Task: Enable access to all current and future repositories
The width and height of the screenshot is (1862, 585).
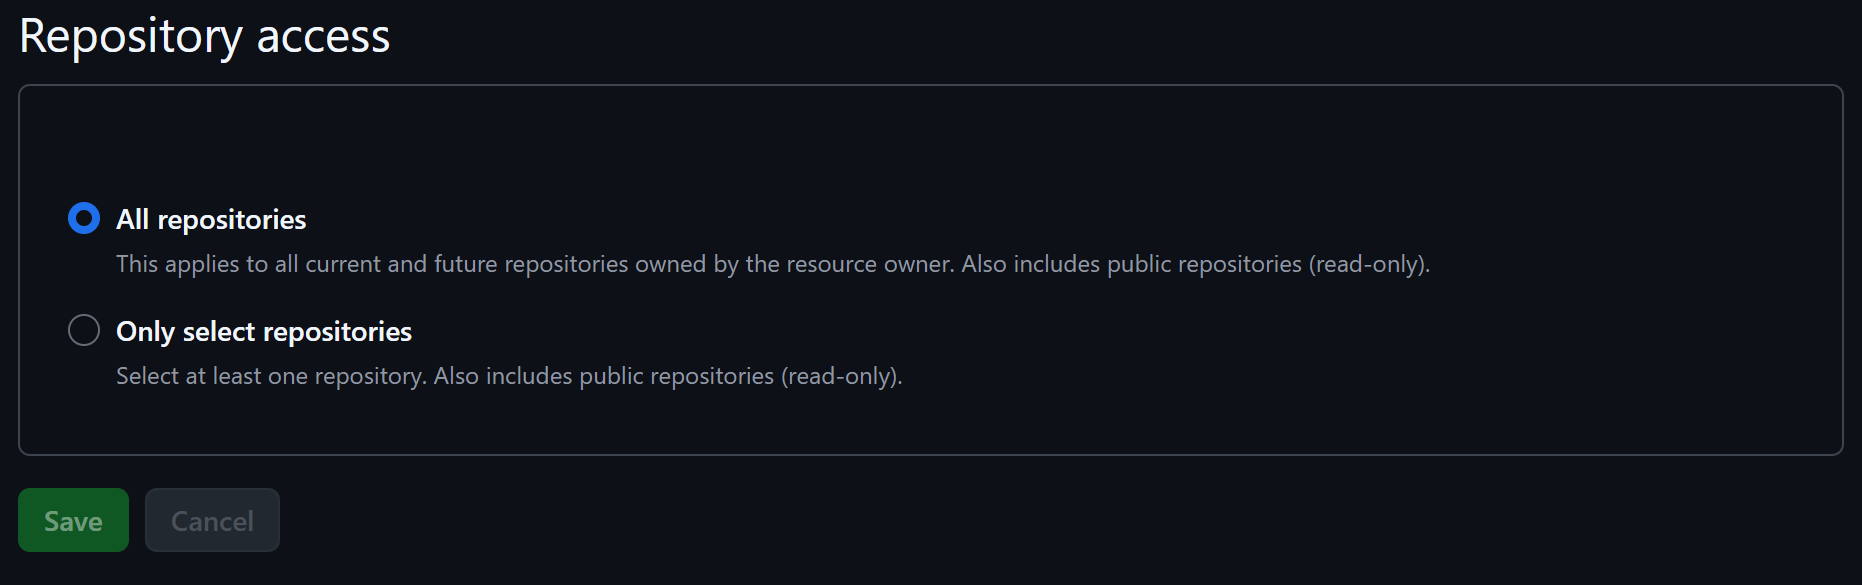Action: click(x=84, y=218)
